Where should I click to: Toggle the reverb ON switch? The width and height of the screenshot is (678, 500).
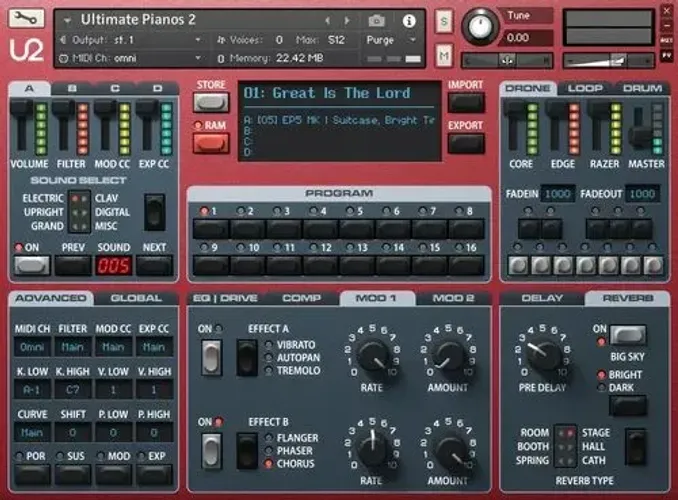[628, 335]
